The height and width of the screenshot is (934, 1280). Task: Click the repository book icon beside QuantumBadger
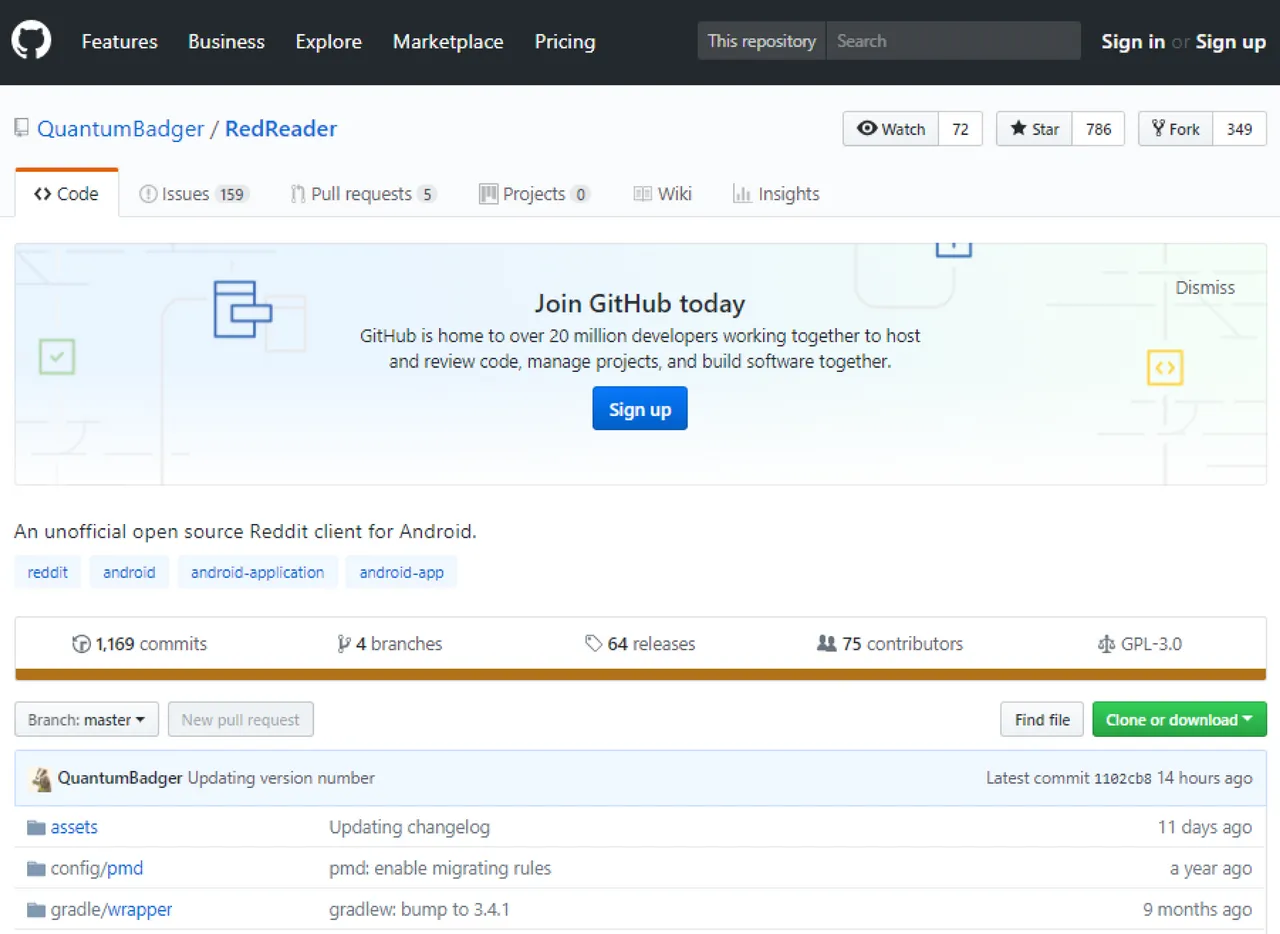click(x=22, y=128)
